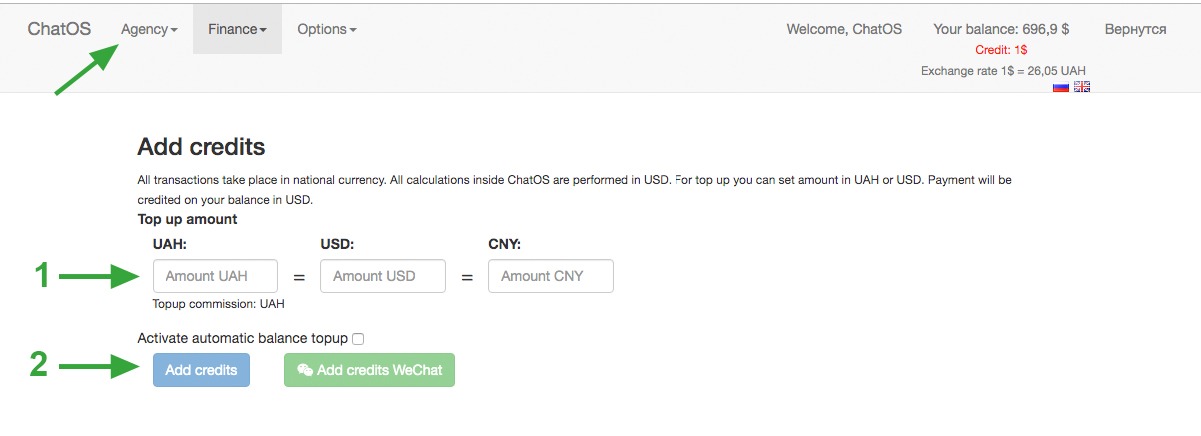Focus the Amount CNY input field
The image size is (1201, 436).
[x=551, y=276]
